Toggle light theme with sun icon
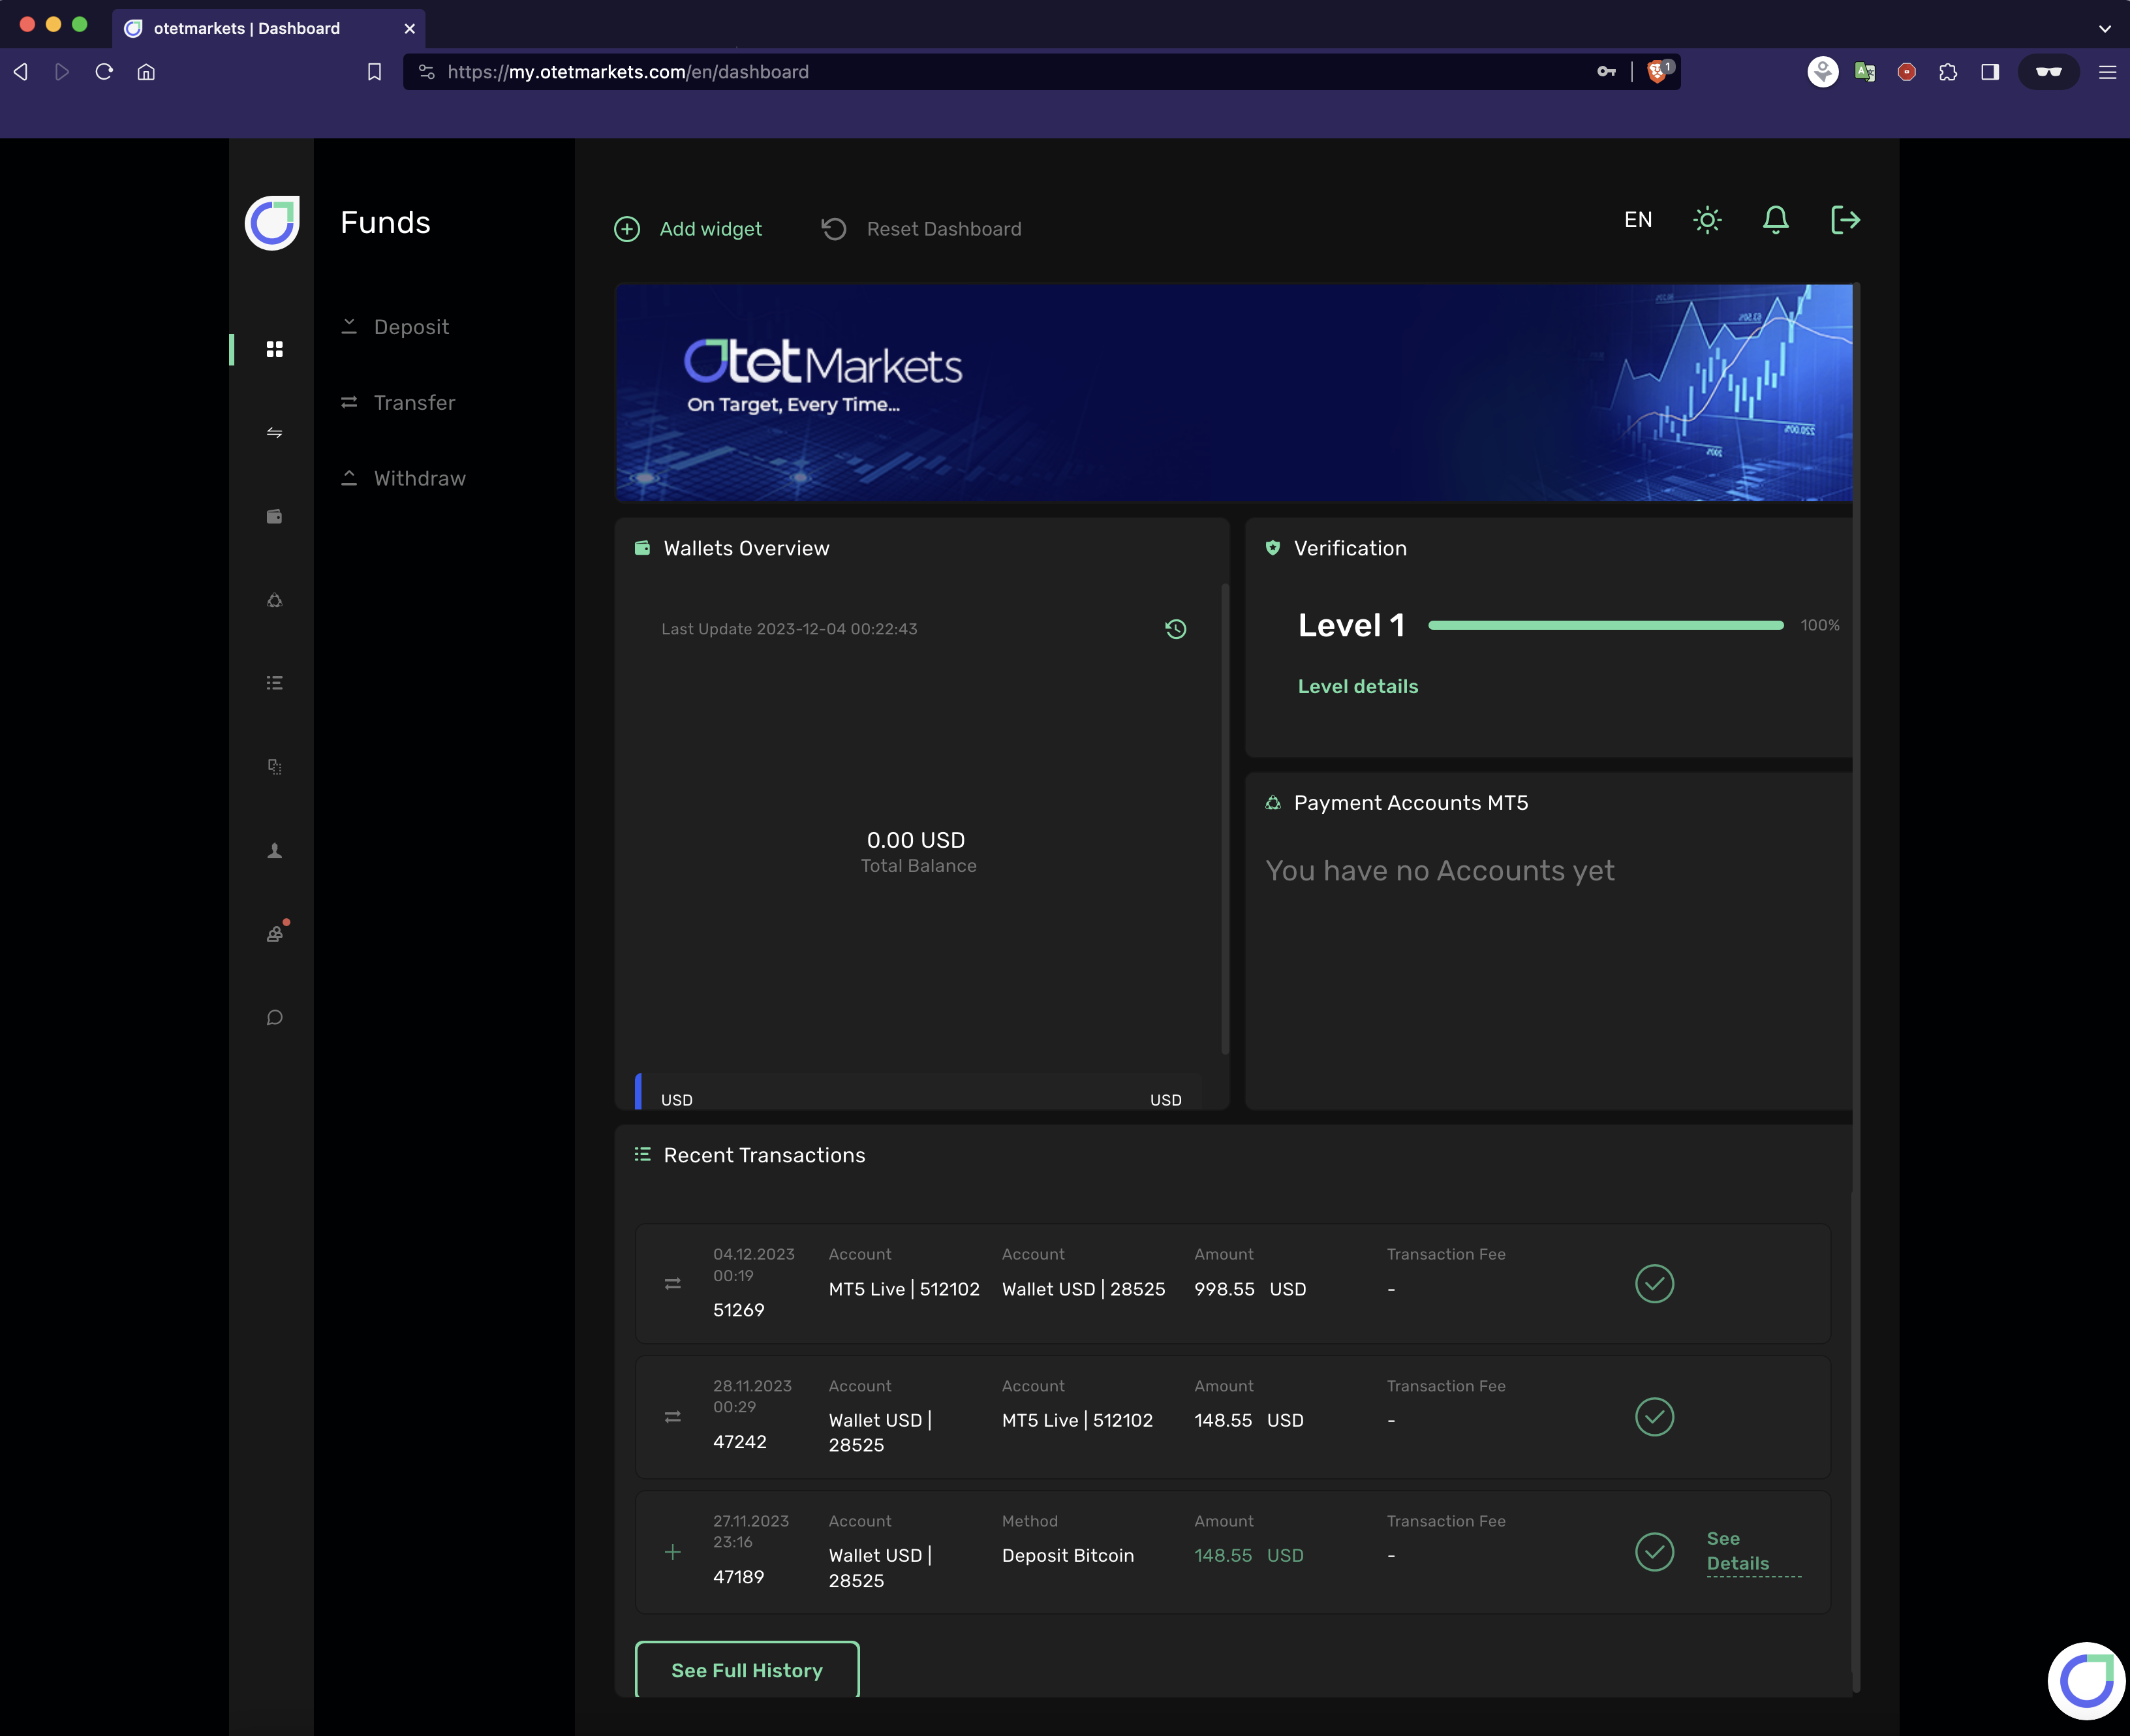 [1707, 220]
